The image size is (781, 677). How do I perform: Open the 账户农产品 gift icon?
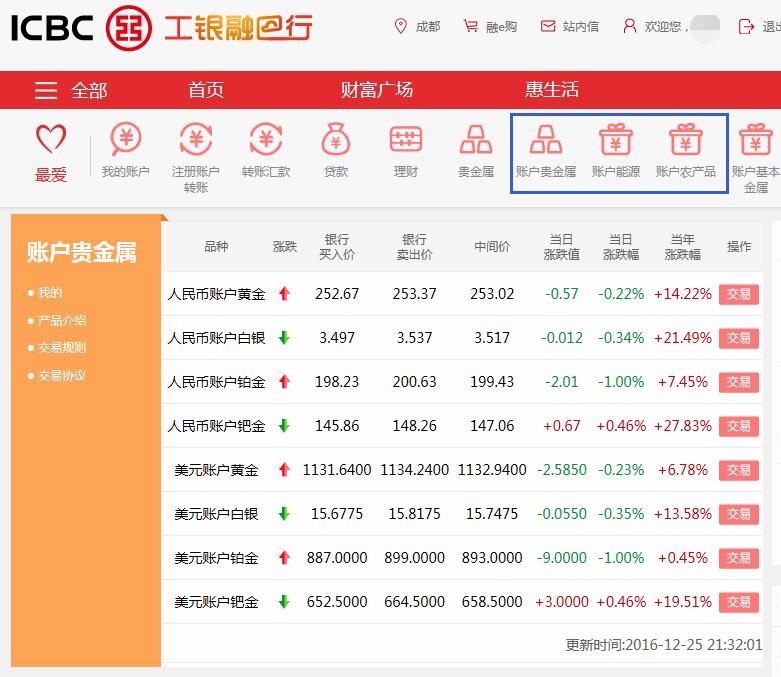685,139
